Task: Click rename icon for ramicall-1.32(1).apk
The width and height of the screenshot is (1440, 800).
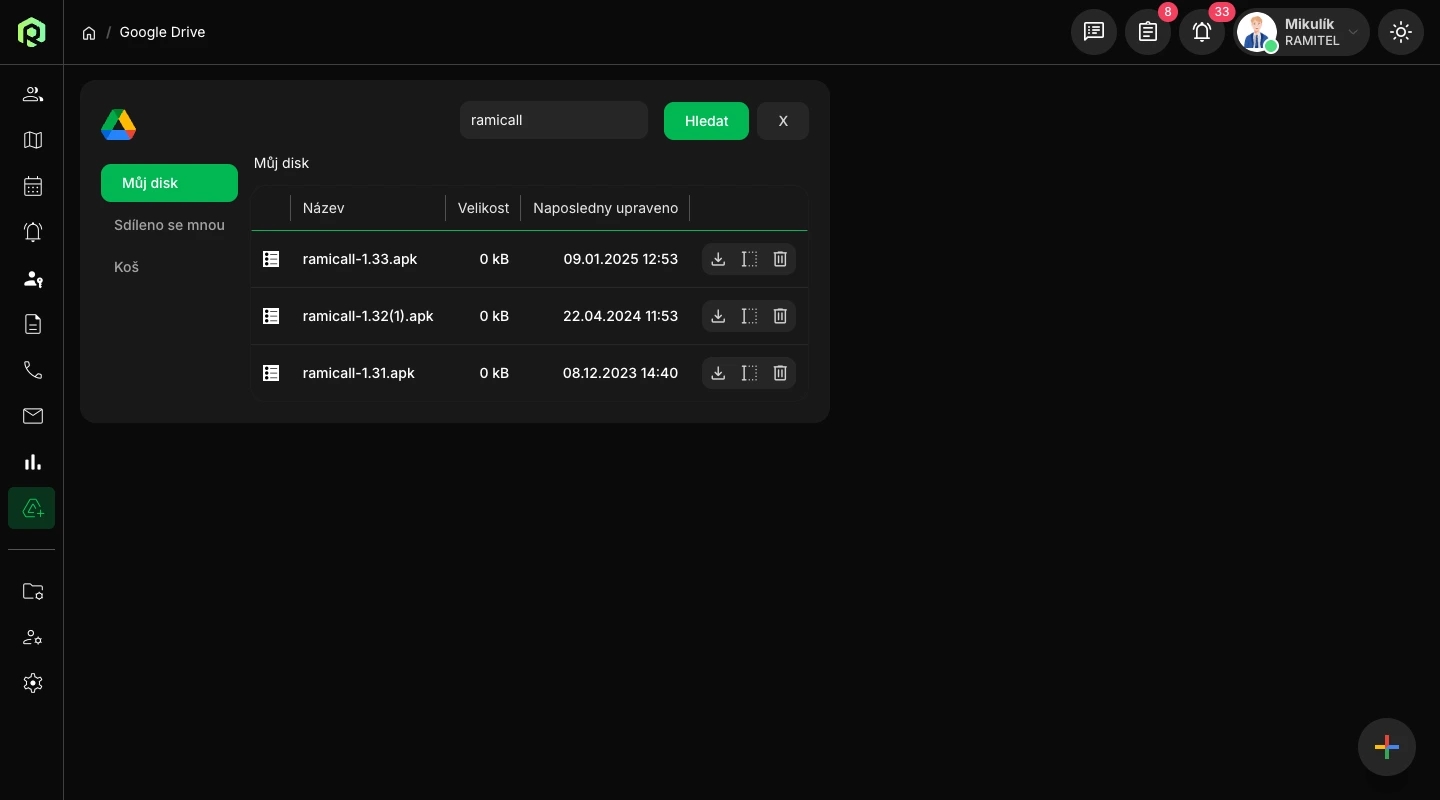Action: point(749,316)
